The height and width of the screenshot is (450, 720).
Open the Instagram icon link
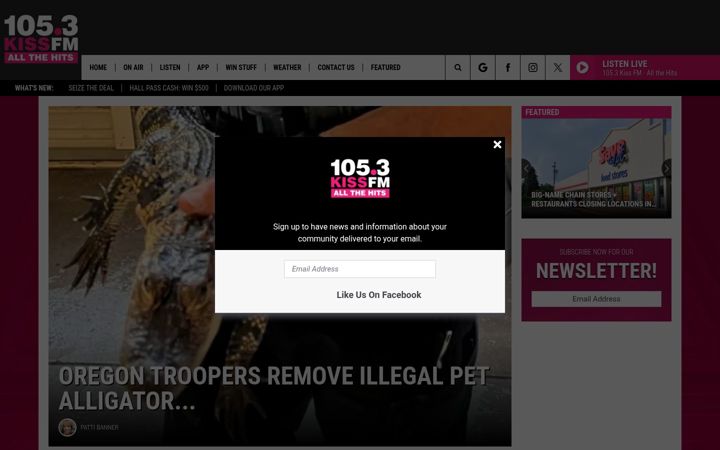click(533, 68)
